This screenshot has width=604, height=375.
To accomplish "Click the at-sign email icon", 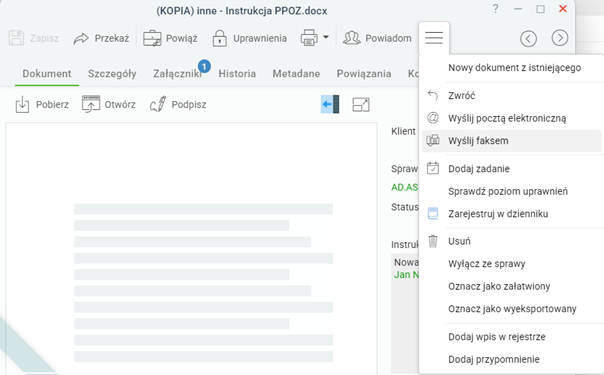I will click(433, 118).
